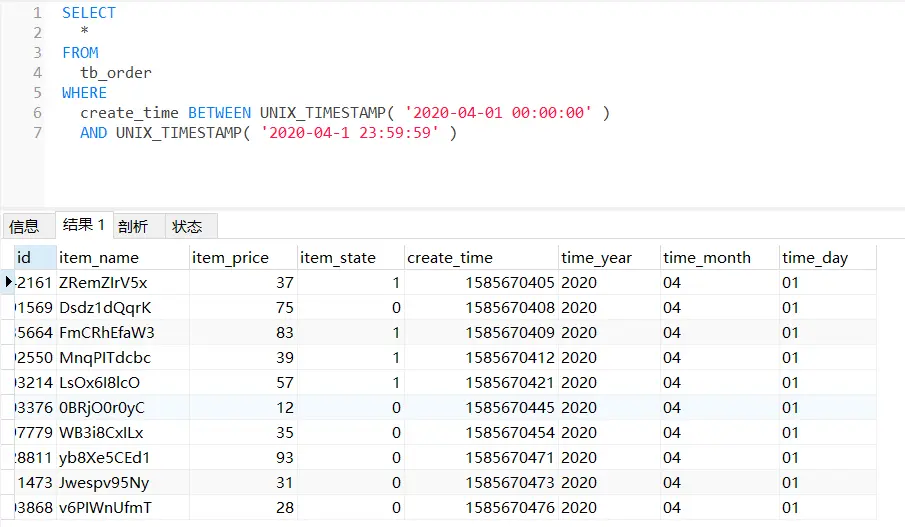Click the id cell ending 8811

pyautogui.click(x=35, y=458)
